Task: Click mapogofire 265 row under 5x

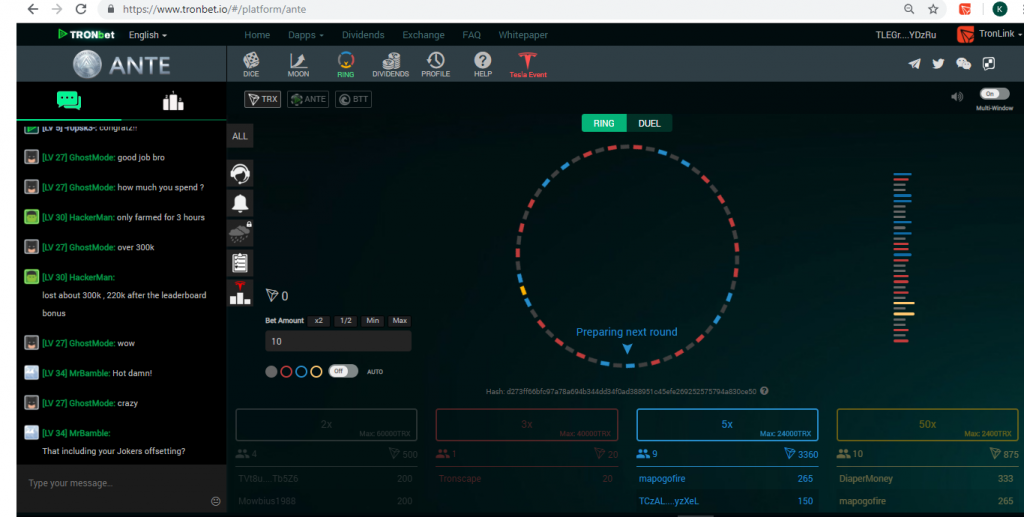Action: pyautogui.click(x=726, y=478)
